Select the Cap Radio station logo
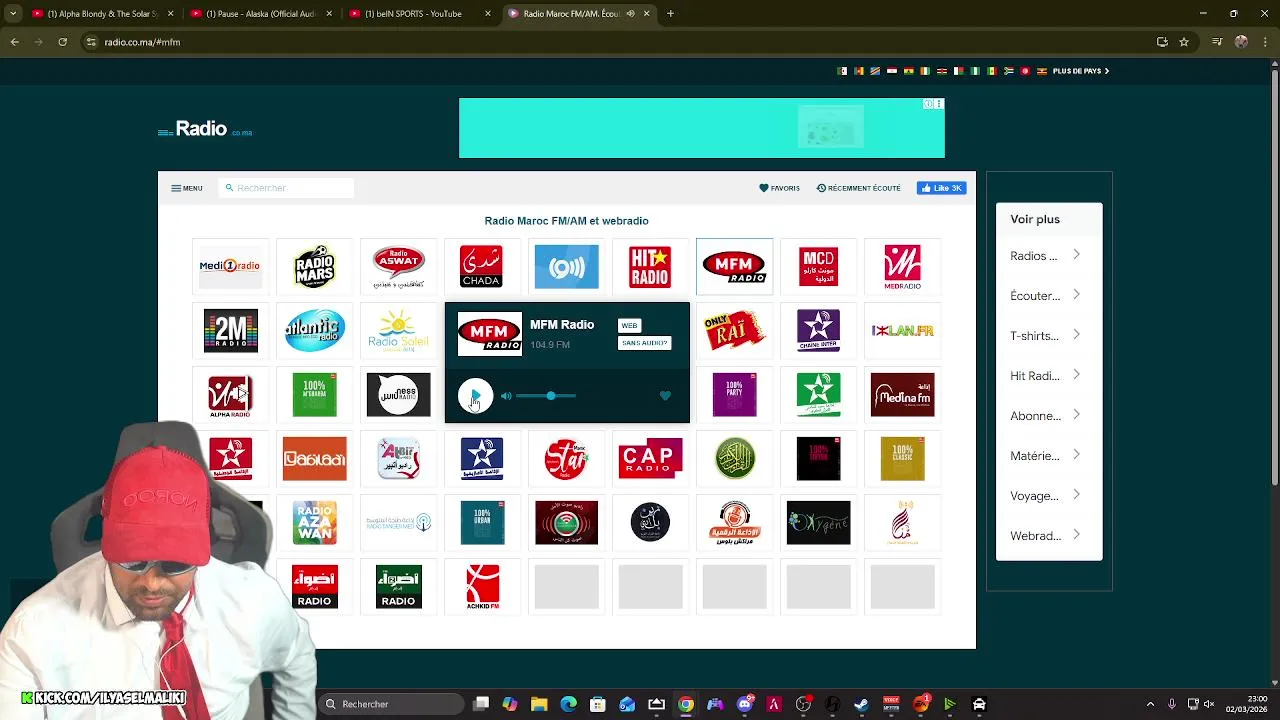This screenshot has height=720, width=1280. [x=650, y=459]
